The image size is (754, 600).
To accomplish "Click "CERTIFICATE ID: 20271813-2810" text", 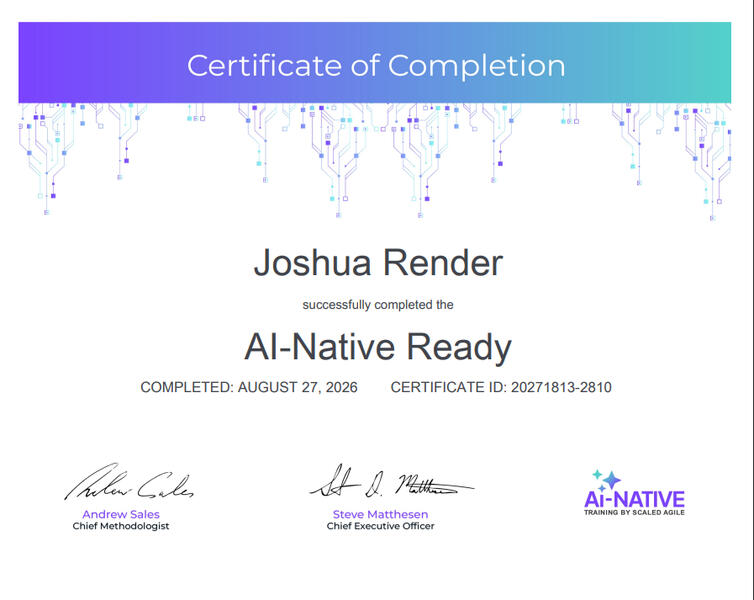I will [501, 387].
